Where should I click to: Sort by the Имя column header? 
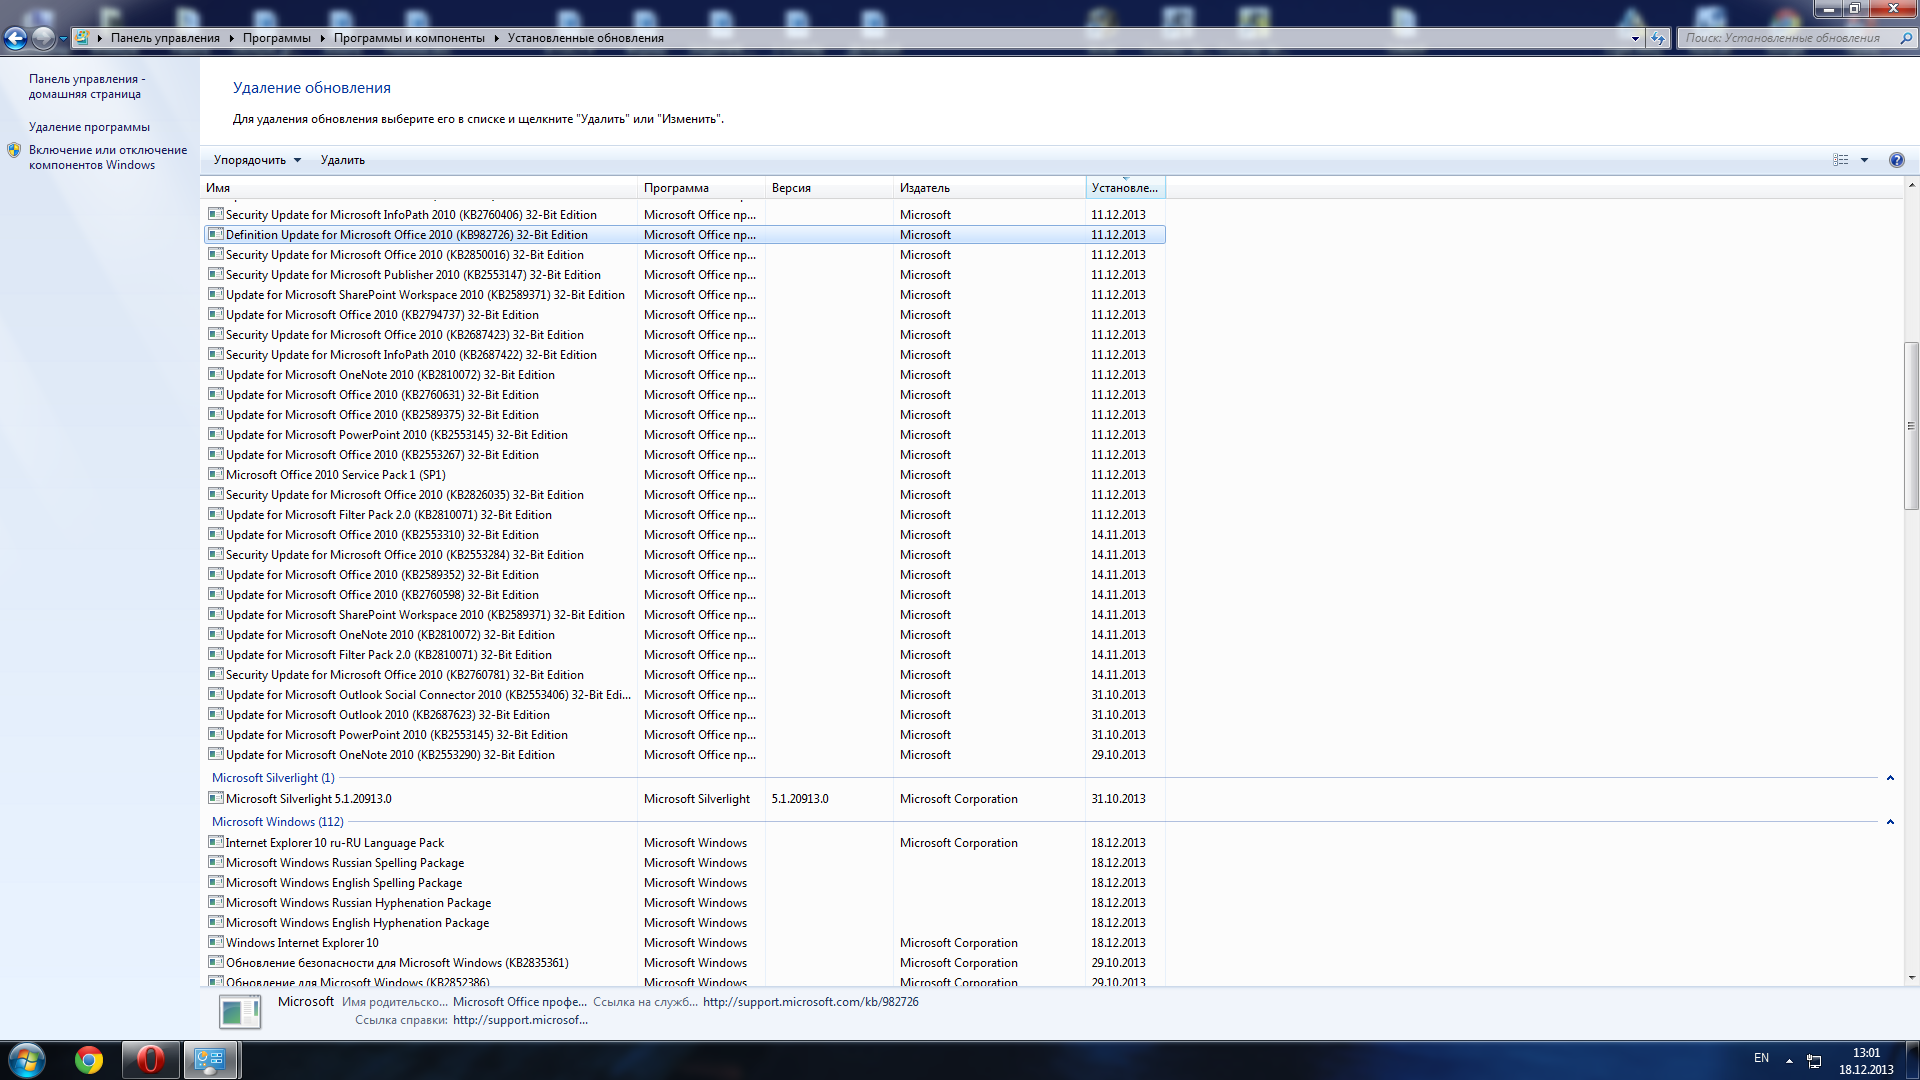pyautogui.click(x=419, y=188)
